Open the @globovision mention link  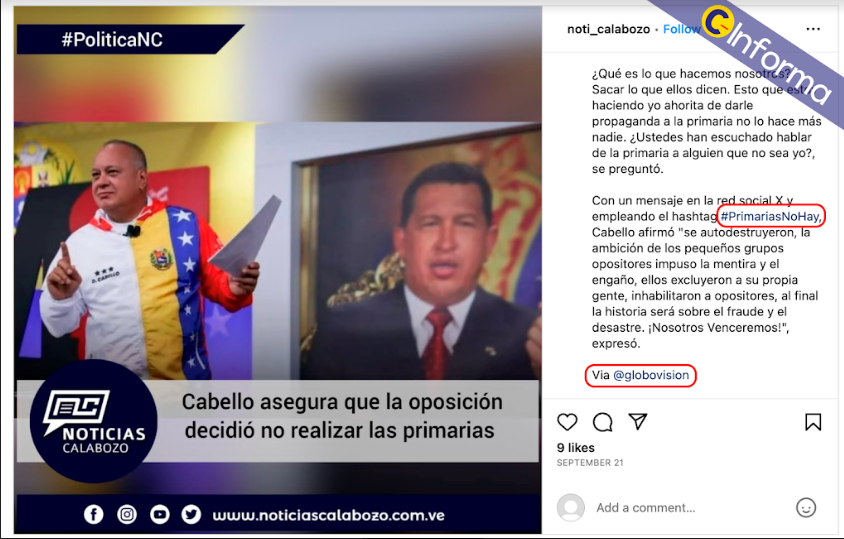tap(651, 375)
